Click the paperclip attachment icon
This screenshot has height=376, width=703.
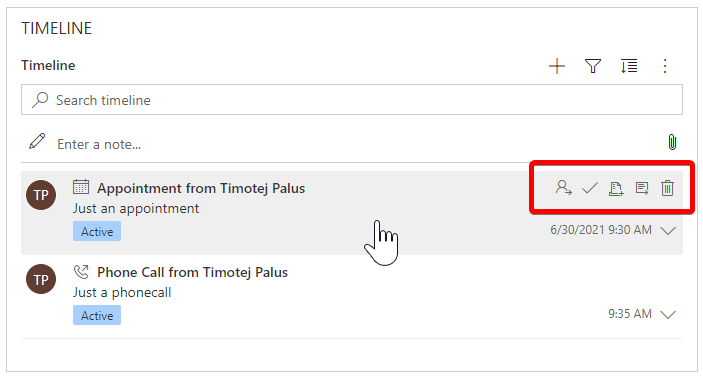click(672, 143)
